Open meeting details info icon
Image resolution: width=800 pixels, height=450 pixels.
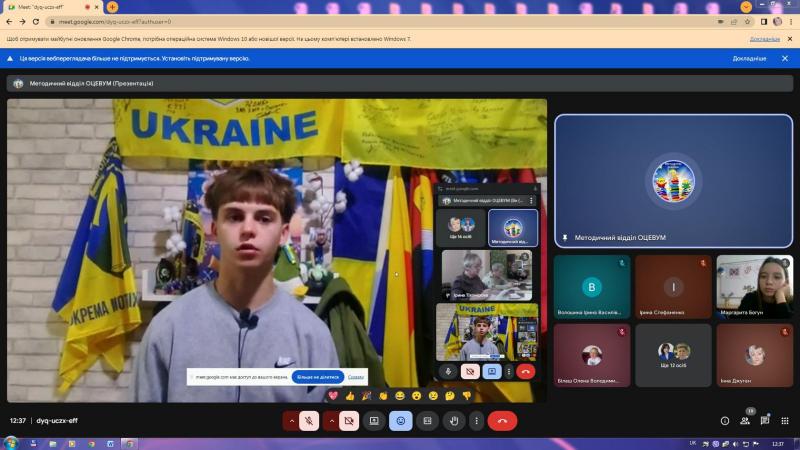pyautogui.click(x=724, y=421)
